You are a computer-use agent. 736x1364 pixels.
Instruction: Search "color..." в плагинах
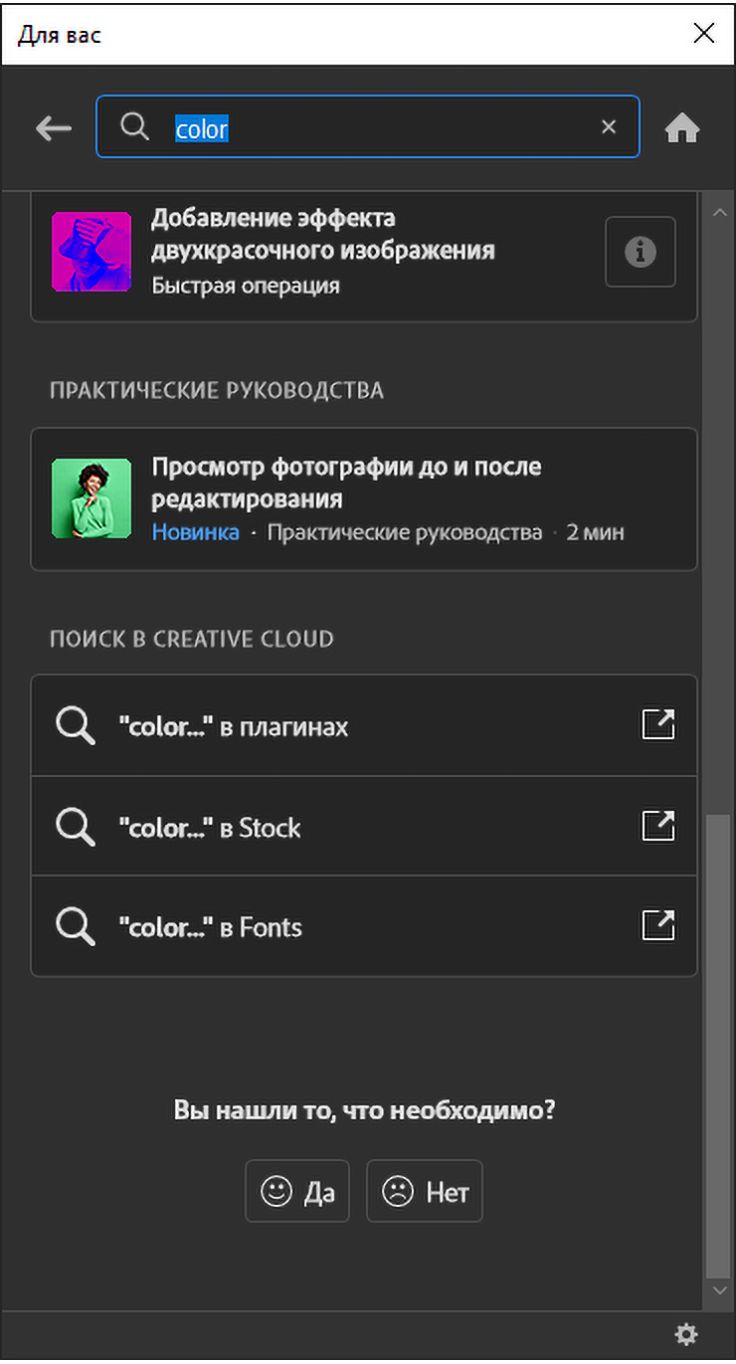tap(234, 727)
